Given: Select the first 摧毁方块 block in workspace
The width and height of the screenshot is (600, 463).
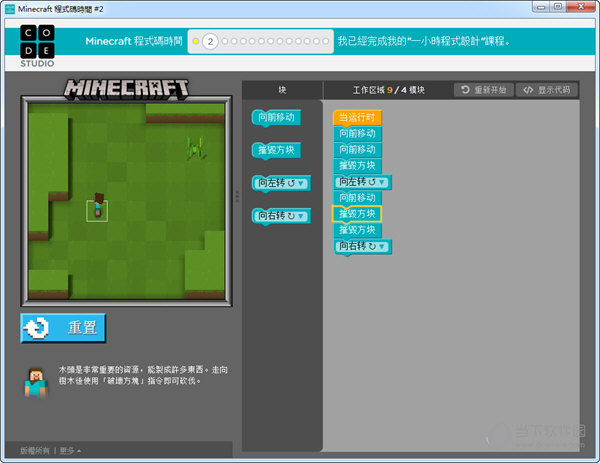Looking at the screenshot, I should 357,166.
